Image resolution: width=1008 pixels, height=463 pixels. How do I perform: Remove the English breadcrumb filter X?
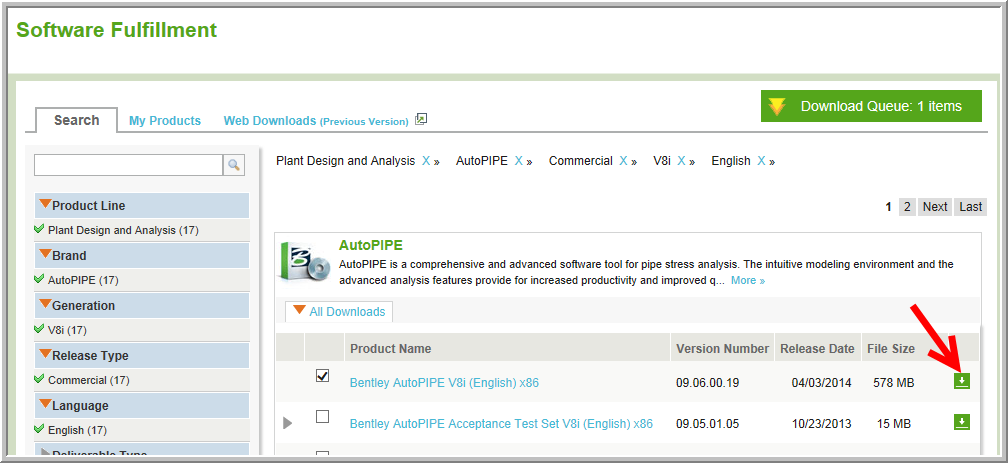761,161
